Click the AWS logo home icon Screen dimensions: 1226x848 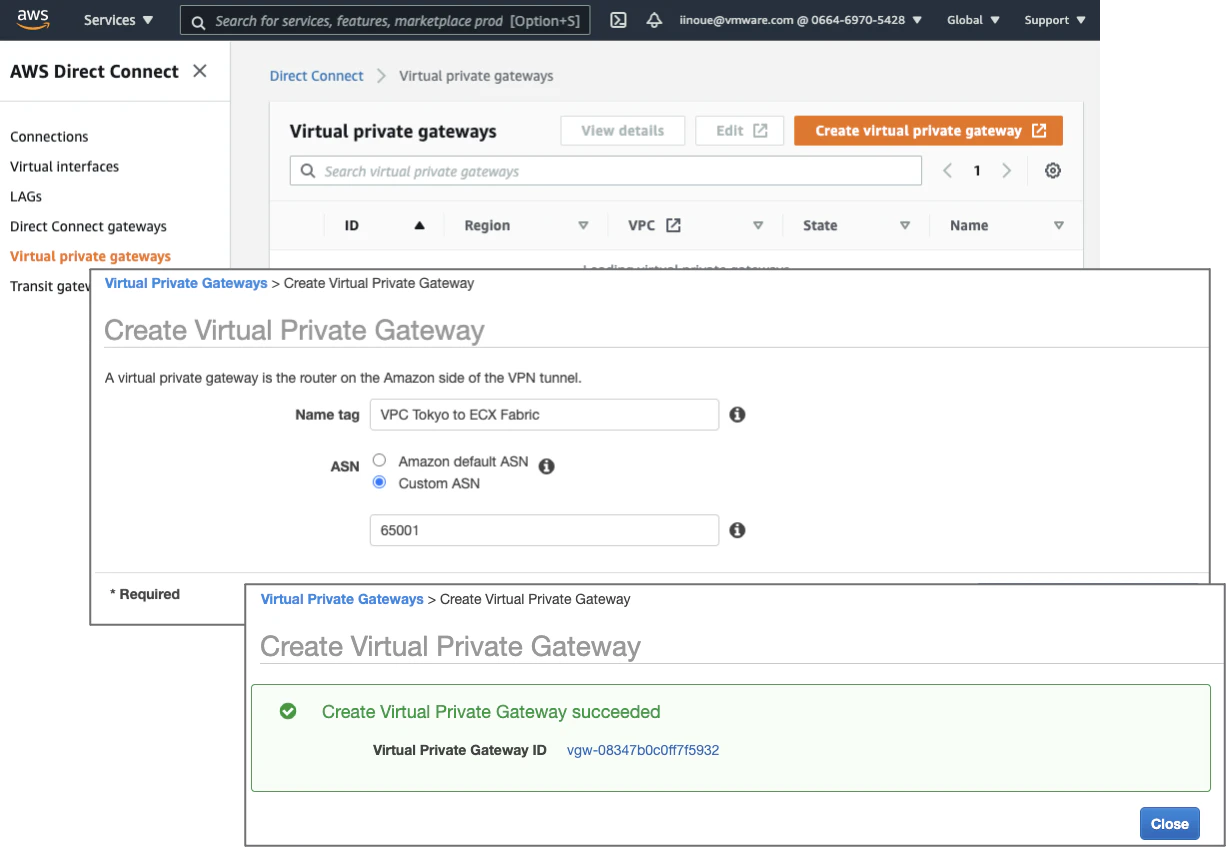coord(33,19)
